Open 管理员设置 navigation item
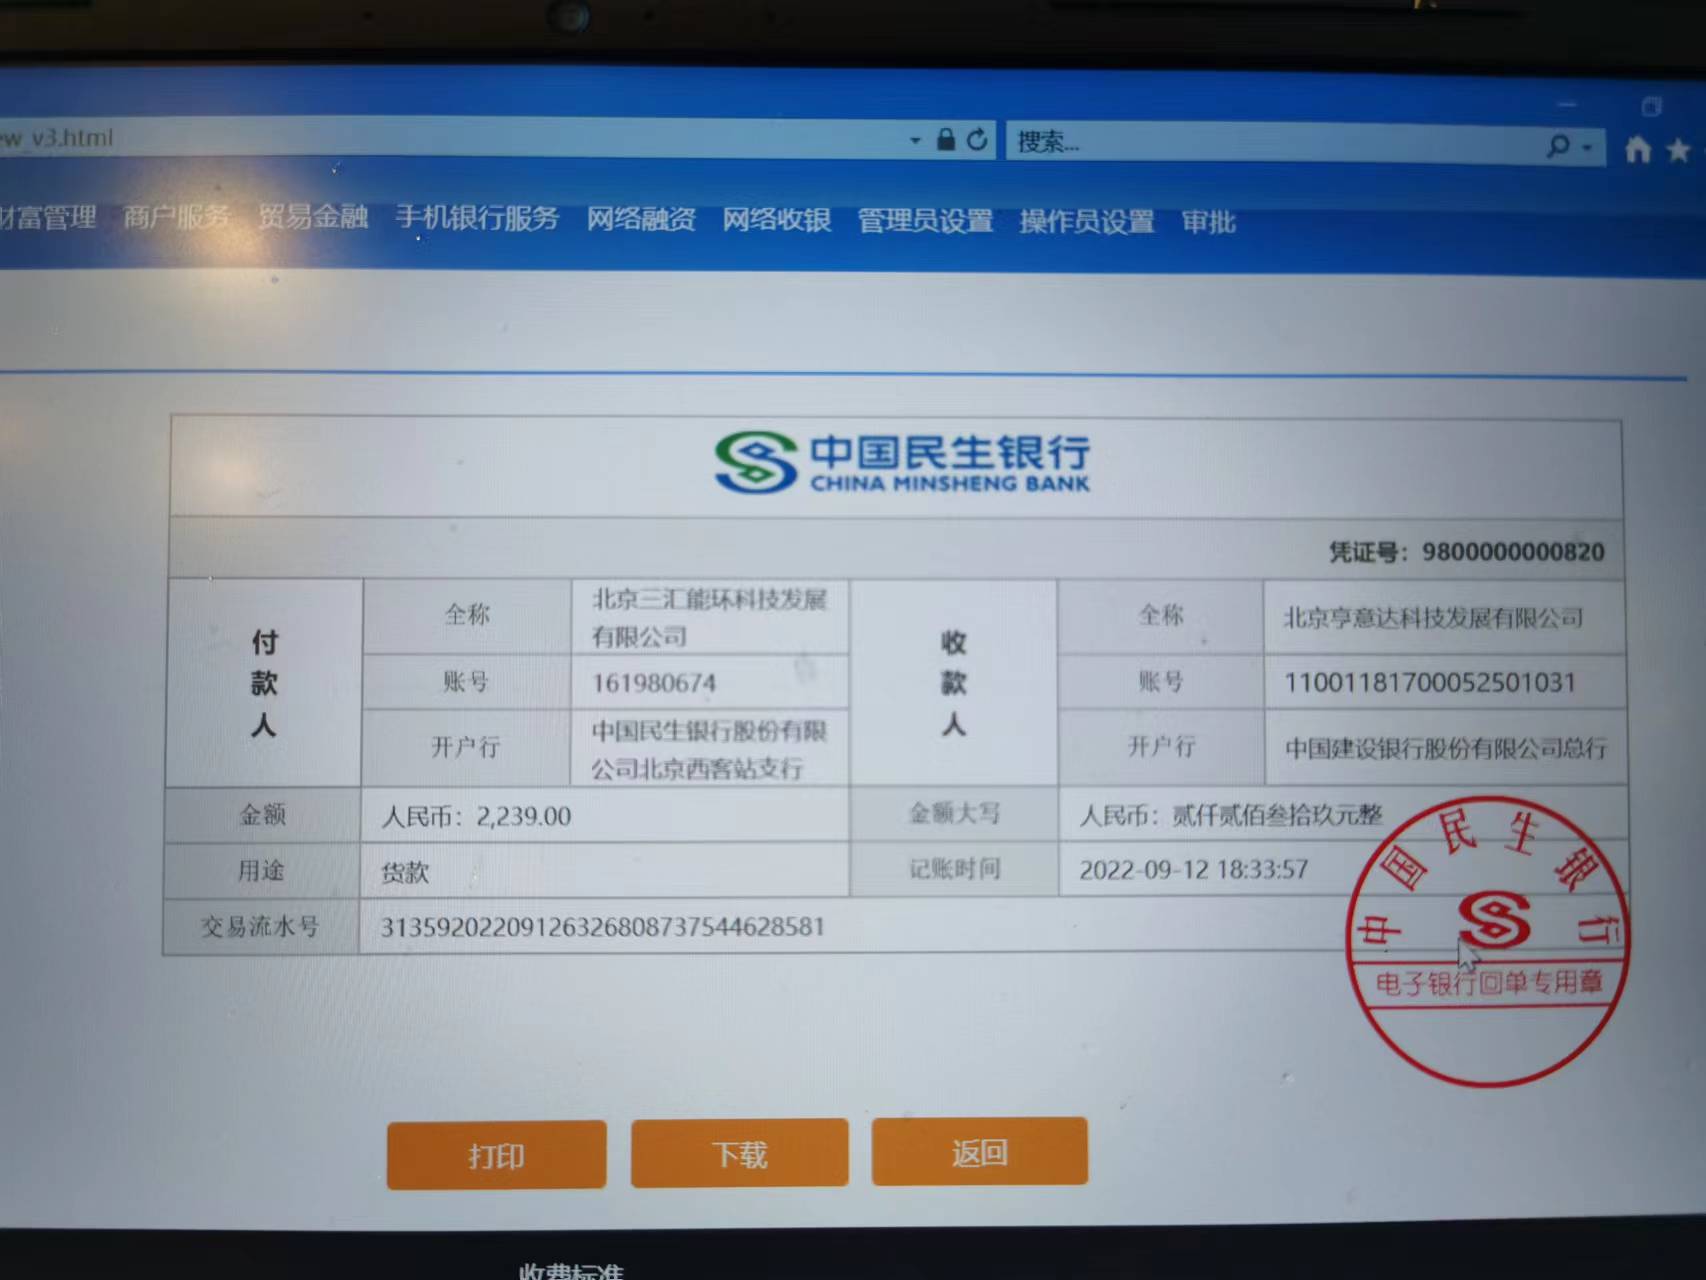 (x=925, y=220)
